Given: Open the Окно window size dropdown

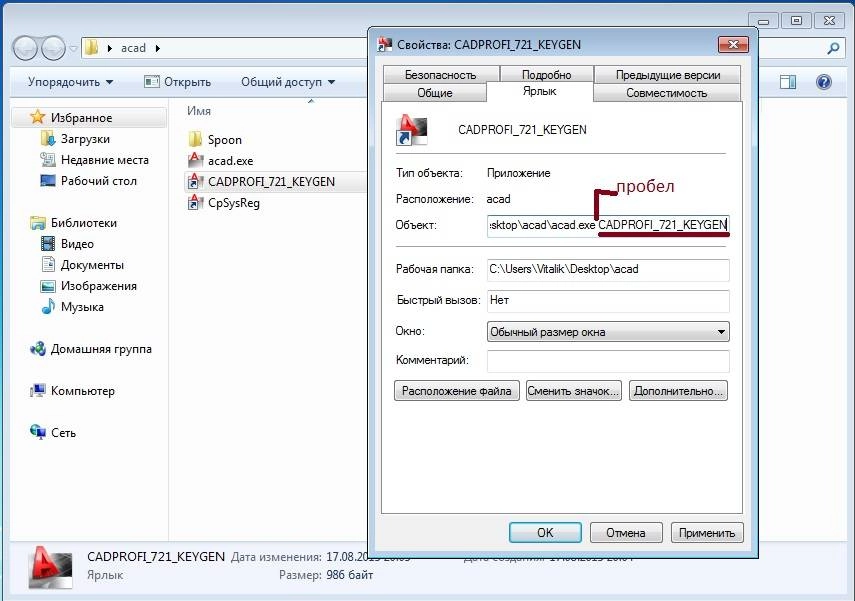Looking at the screenshot, I should (x=608, y=332).
